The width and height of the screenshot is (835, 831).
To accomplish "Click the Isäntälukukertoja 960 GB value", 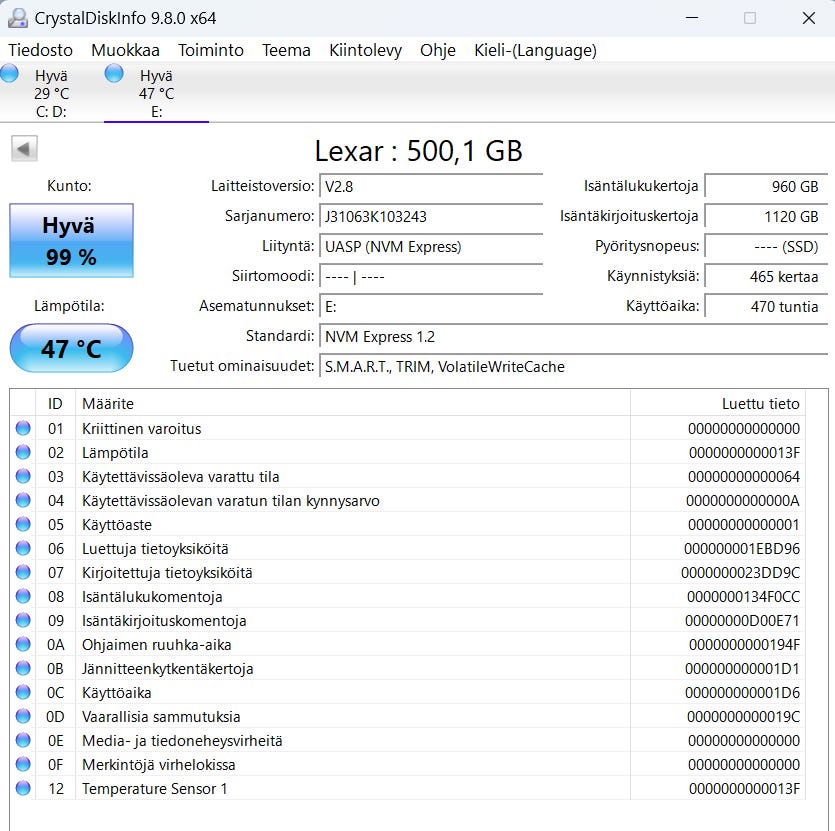I will click(x=766, y=187).
